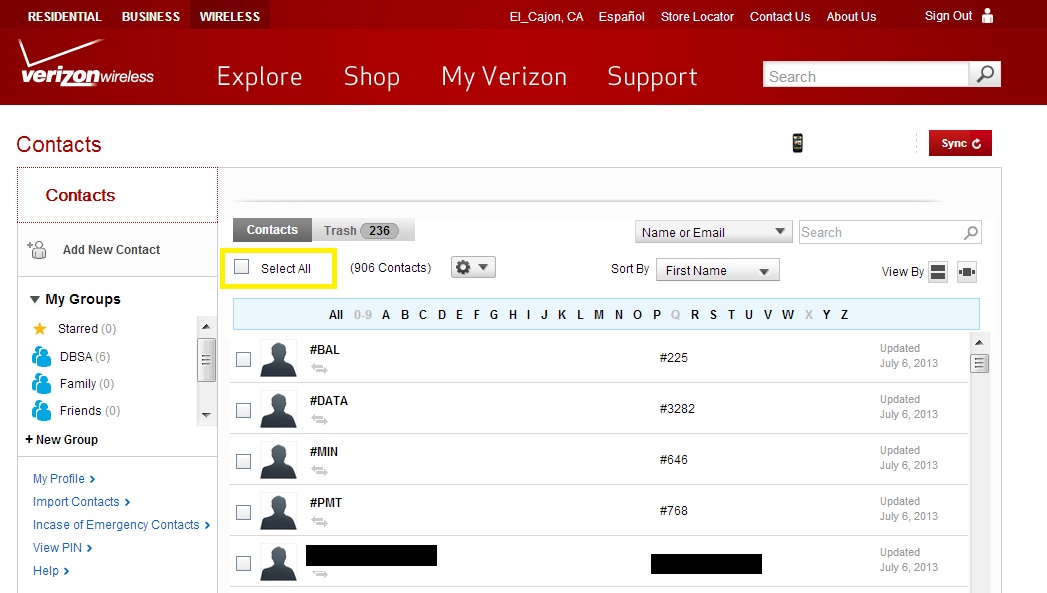This screenshot has width=1047, height=593.
Task: Tick the checkbox for #BAL contact
Action: 243,359
